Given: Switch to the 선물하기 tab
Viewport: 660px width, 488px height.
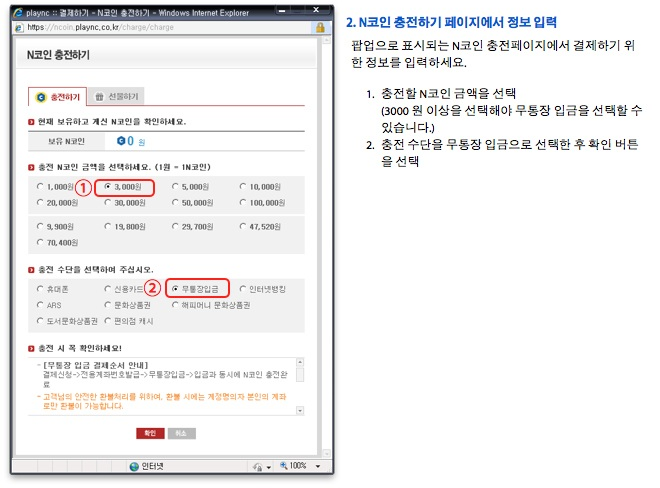Looking at the screenshot, I should [116, 96].
